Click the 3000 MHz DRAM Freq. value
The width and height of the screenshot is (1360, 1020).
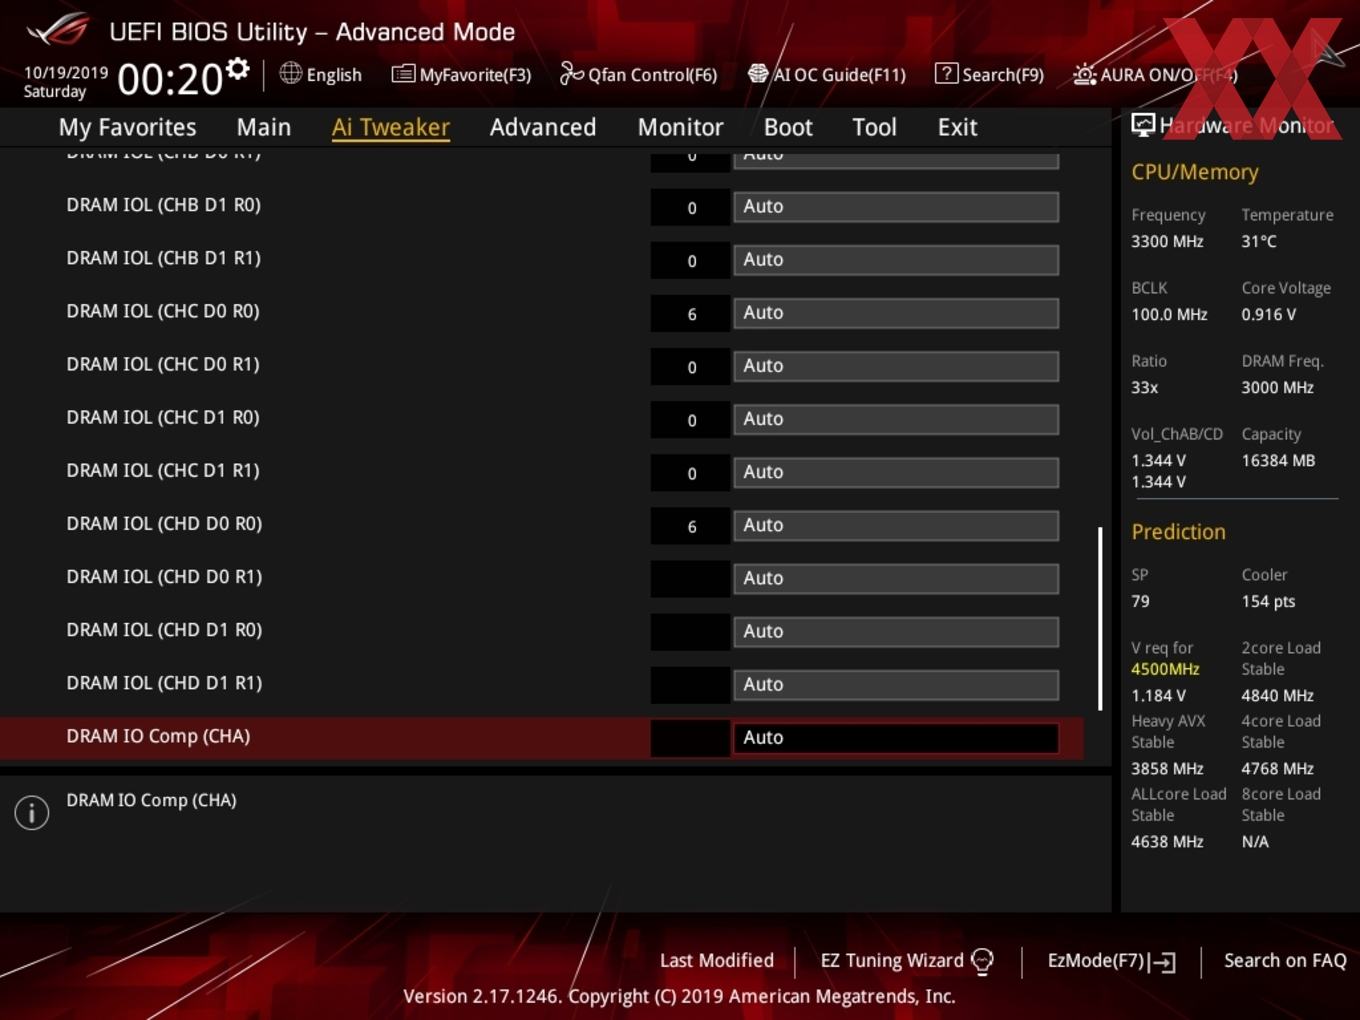1277,388
